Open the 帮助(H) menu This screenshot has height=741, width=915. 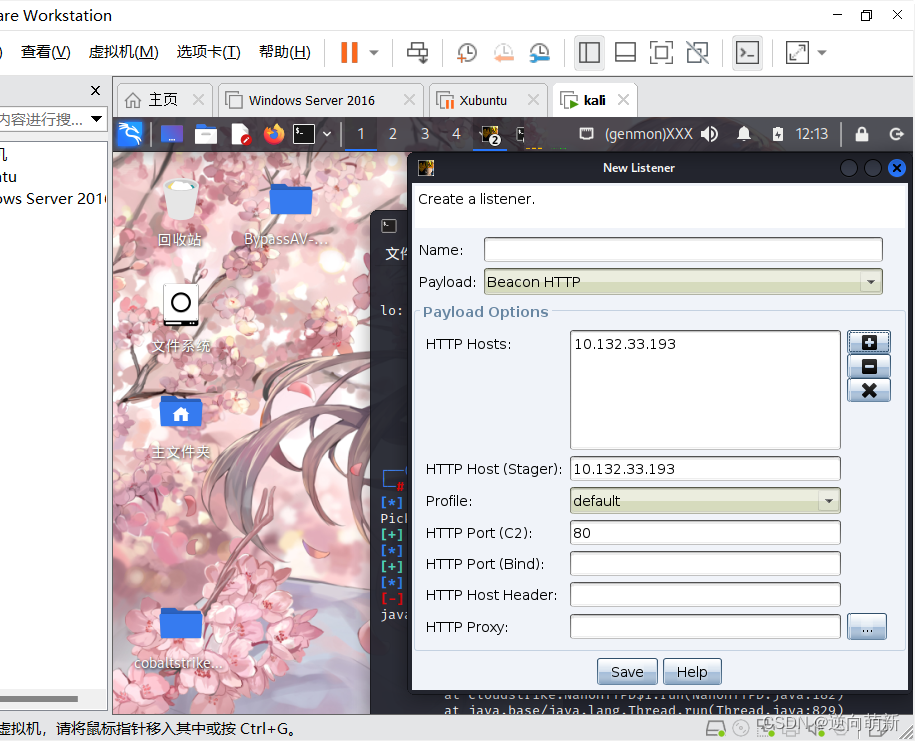coord(285,52)
